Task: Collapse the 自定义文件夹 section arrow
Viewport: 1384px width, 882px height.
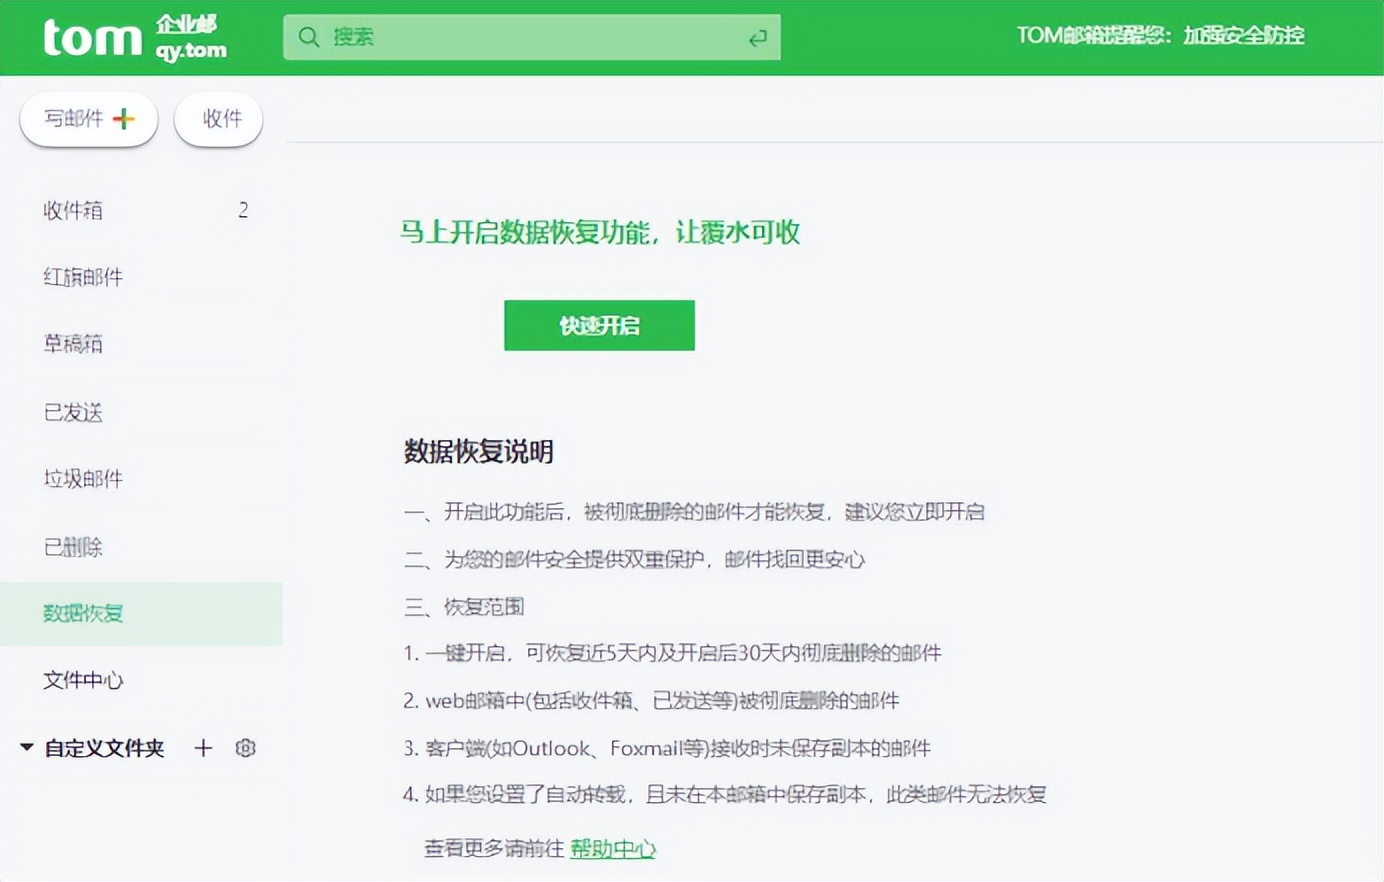Action: click(x=27, y=747)
